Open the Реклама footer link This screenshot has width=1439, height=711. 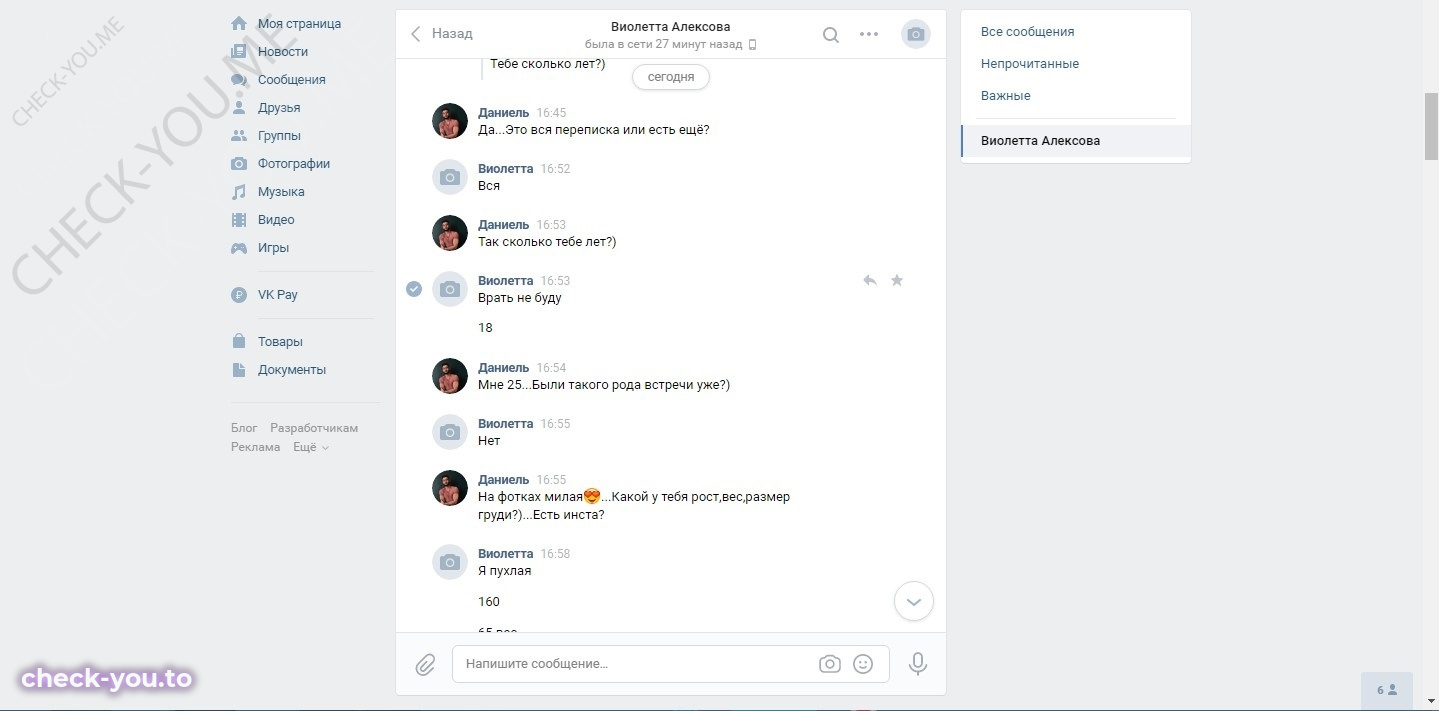(x=256, y=447)
